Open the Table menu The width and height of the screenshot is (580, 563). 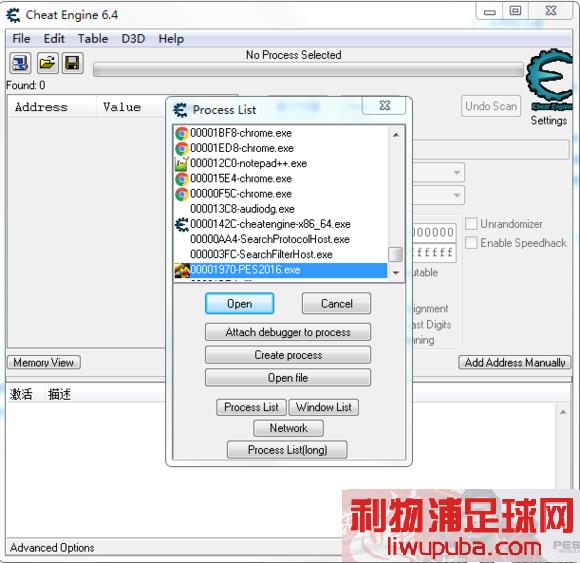coord(93,38)
